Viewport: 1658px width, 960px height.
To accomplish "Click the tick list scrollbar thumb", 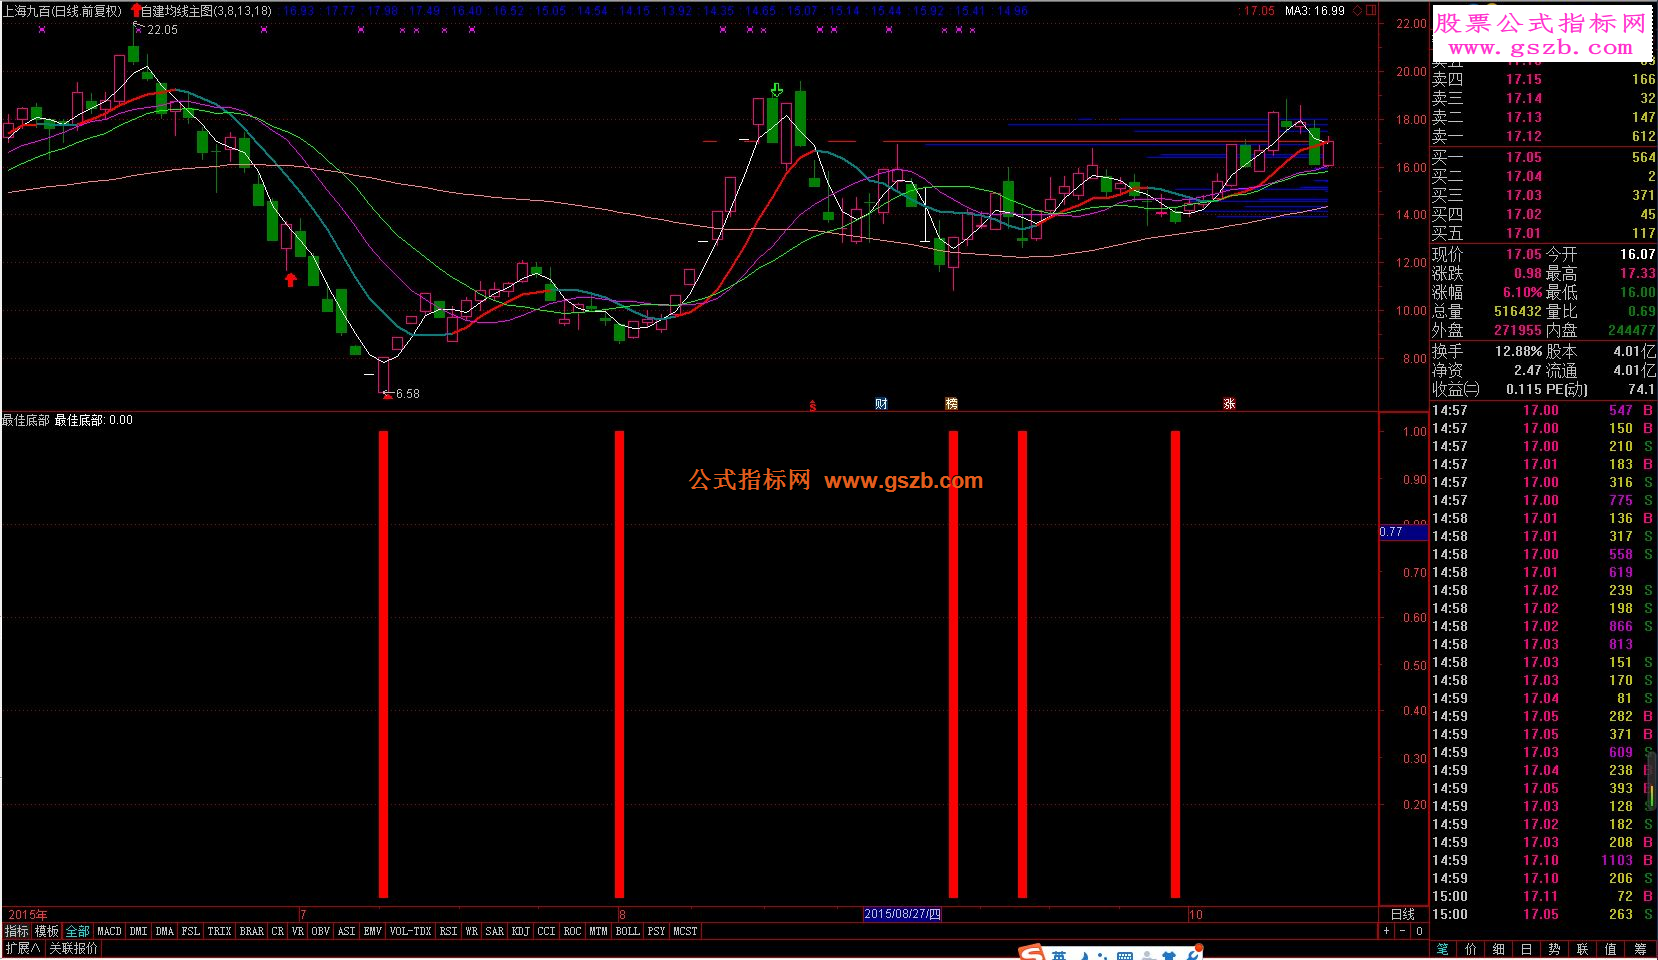I will tap(1652, 780).
